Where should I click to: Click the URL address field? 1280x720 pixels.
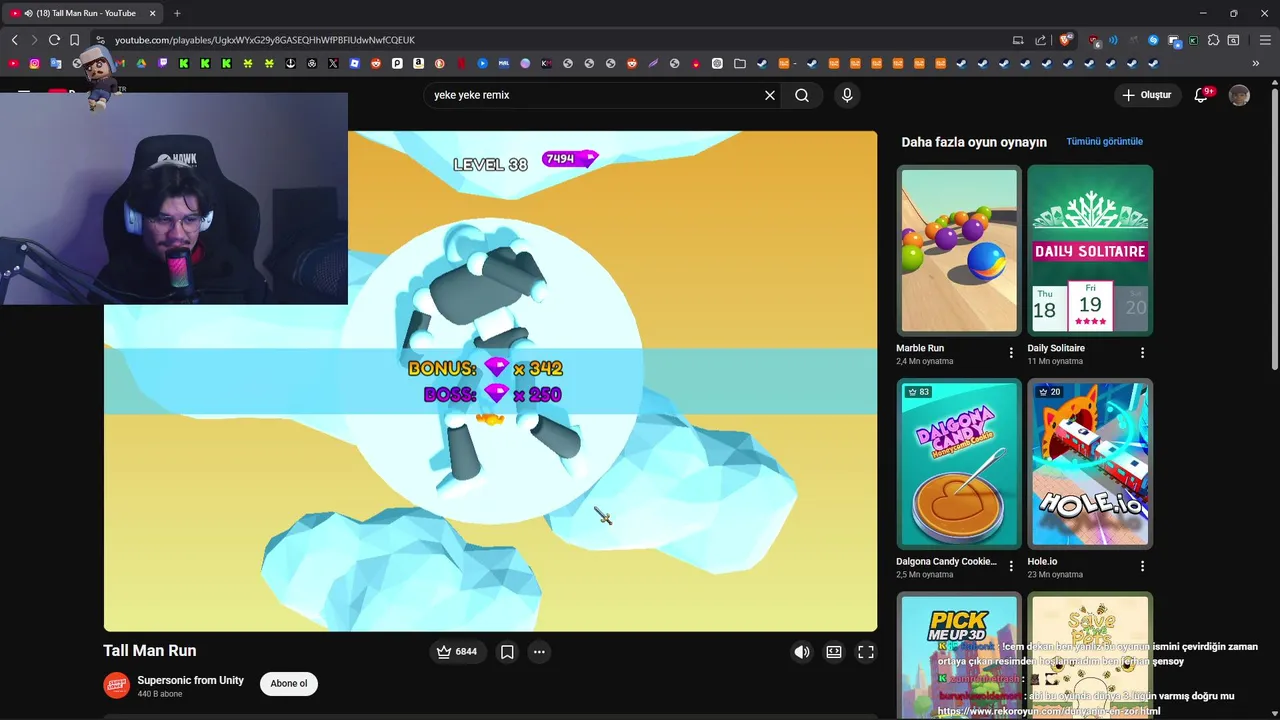(550, 40)
